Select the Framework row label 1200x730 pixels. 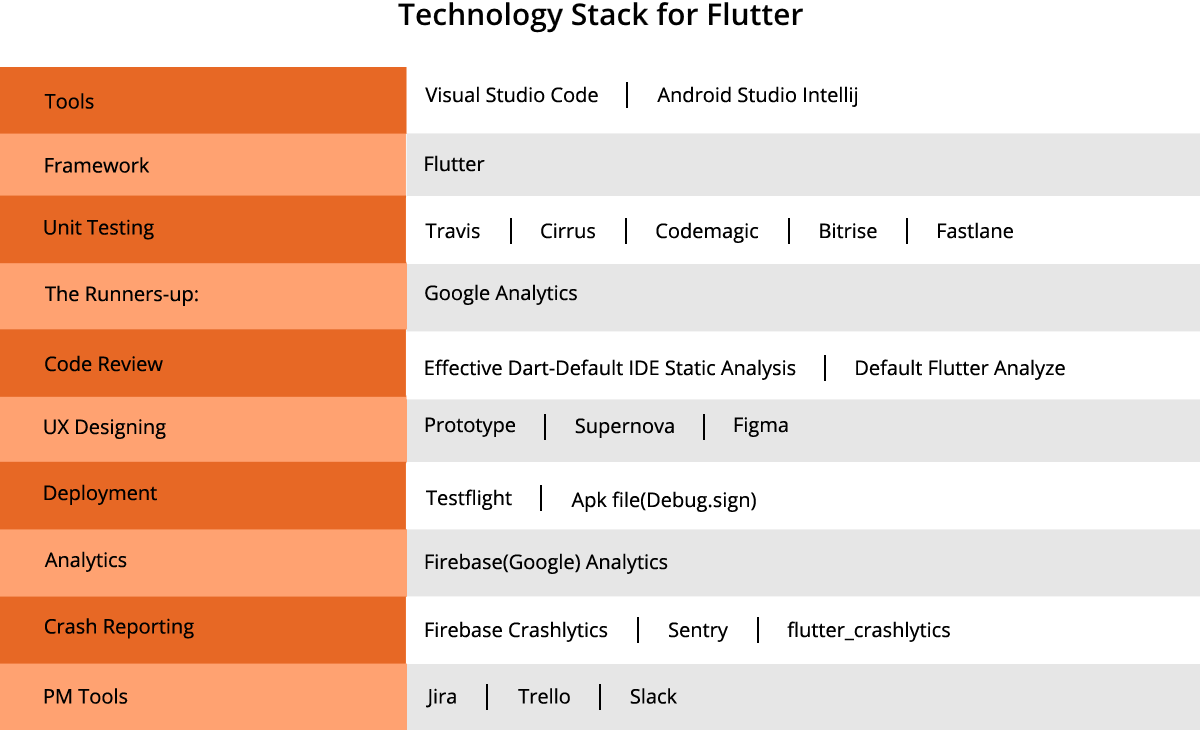coord(96,165)
